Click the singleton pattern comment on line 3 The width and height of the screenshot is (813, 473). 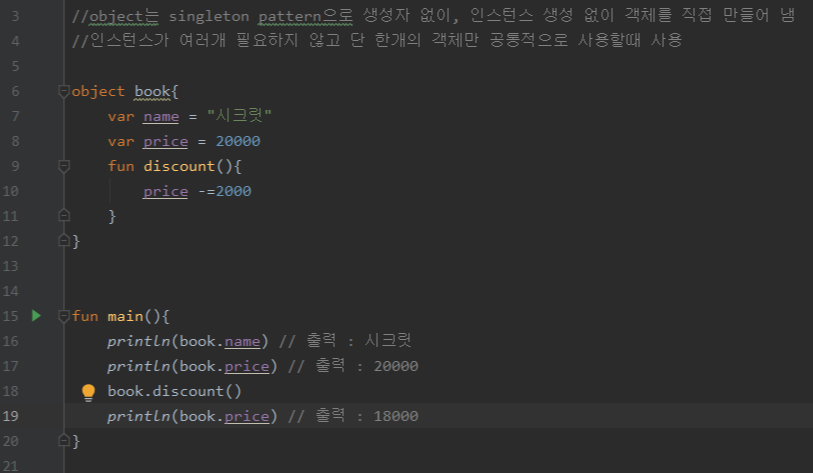click(x=433, y=16)
